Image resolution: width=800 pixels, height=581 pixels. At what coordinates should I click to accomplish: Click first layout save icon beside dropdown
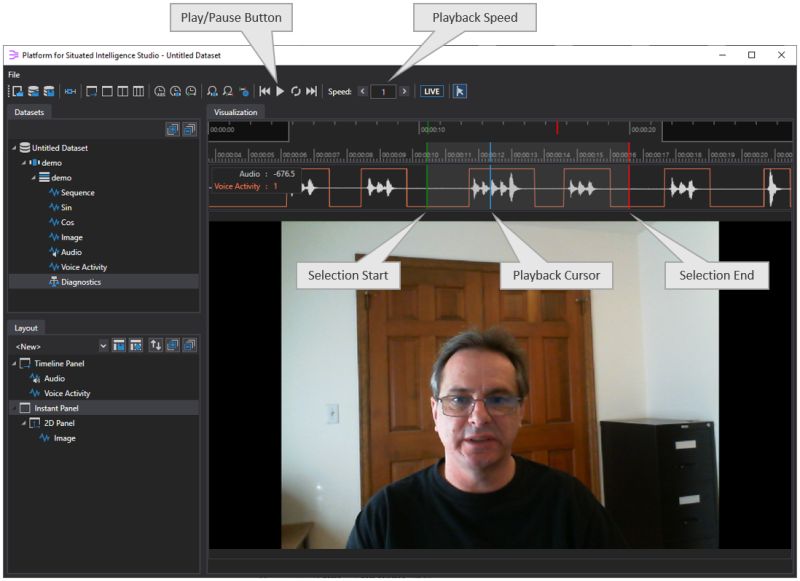119,345
